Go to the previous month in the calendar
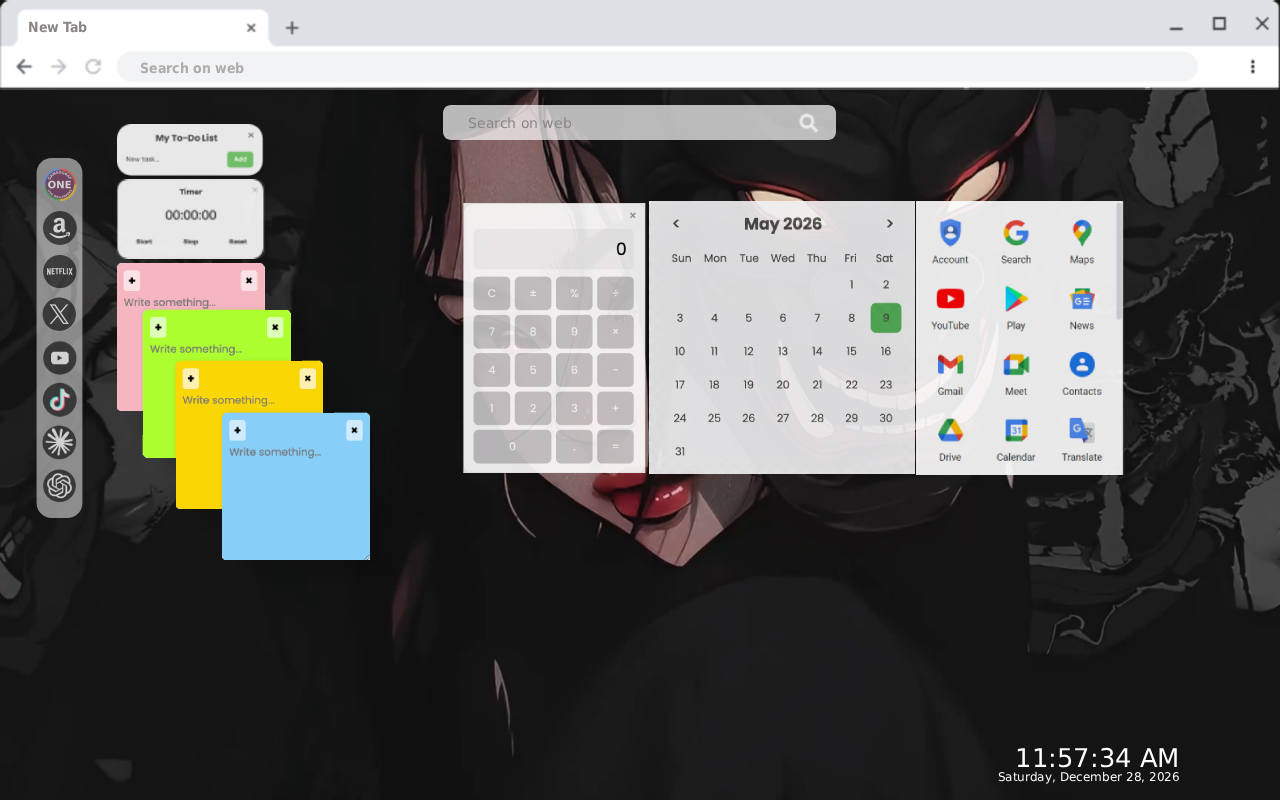The image size is (1280, 800). click(676, 224)
